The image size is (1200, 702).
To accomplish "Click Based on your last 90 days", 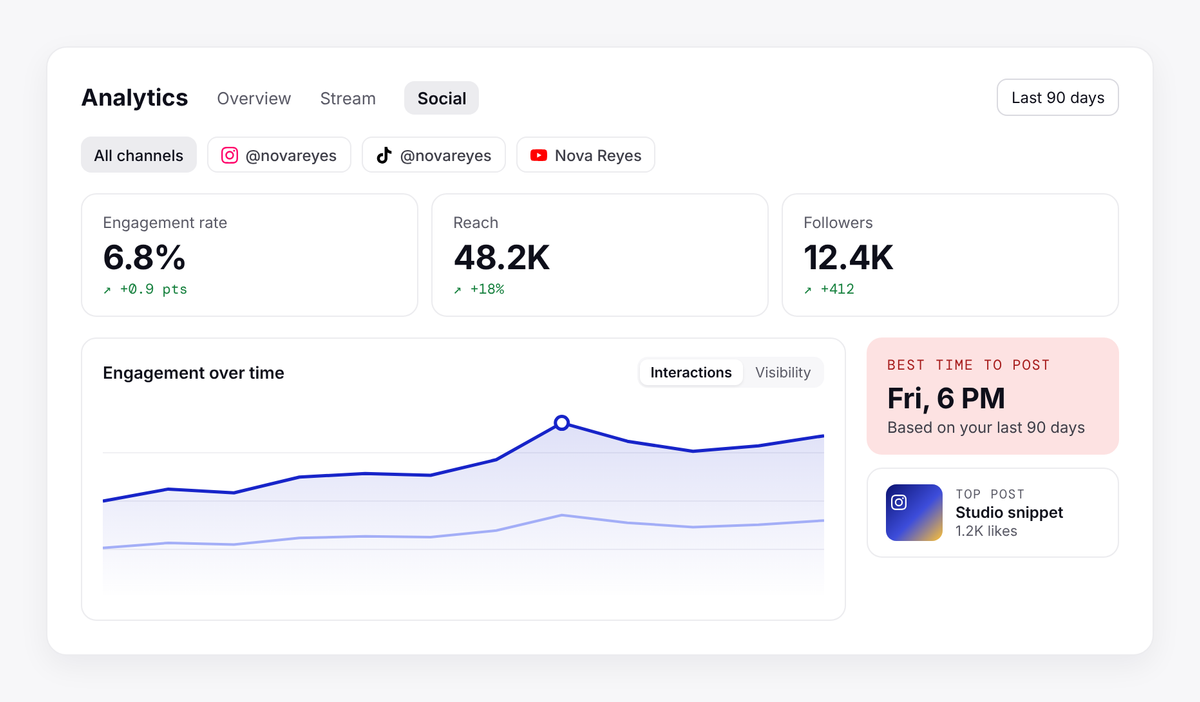I will tap(986, 428).
